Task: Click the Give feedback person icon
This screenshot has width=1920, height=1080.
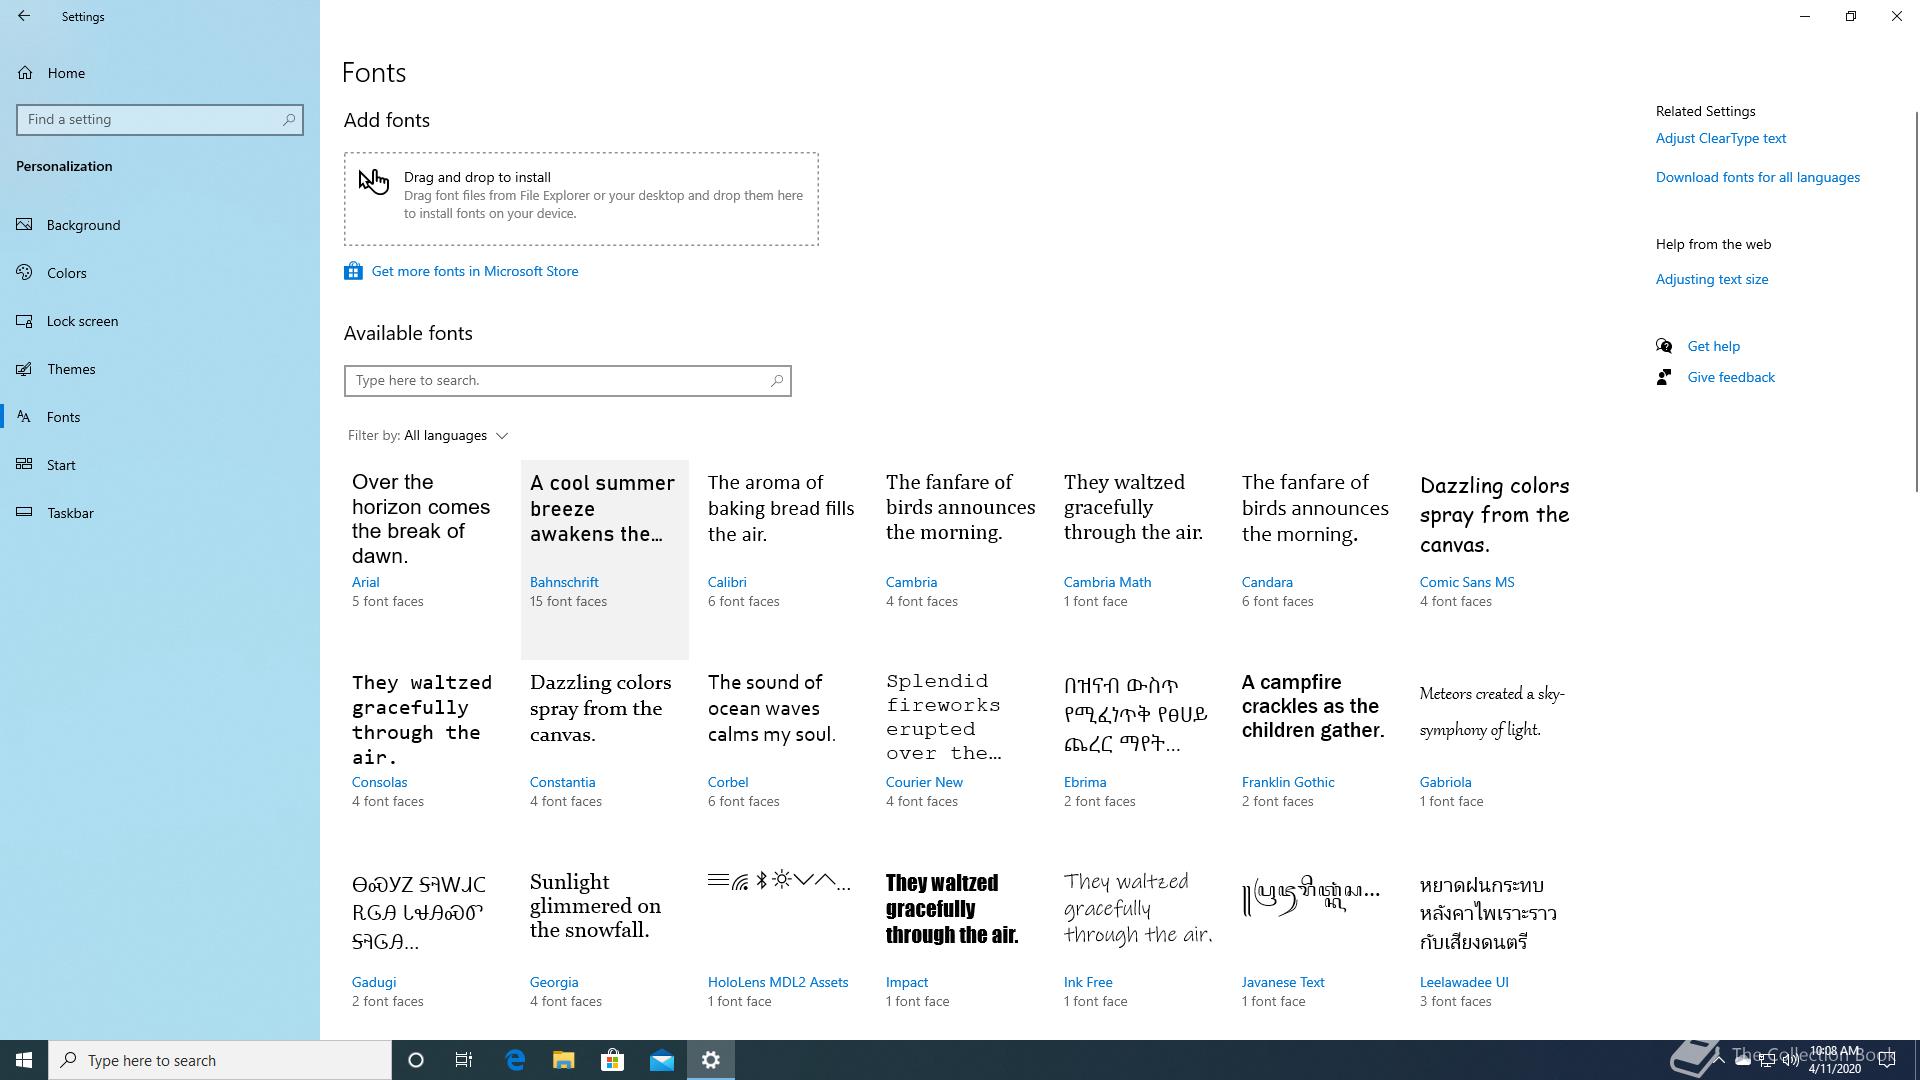Action: pos(1664,377)
